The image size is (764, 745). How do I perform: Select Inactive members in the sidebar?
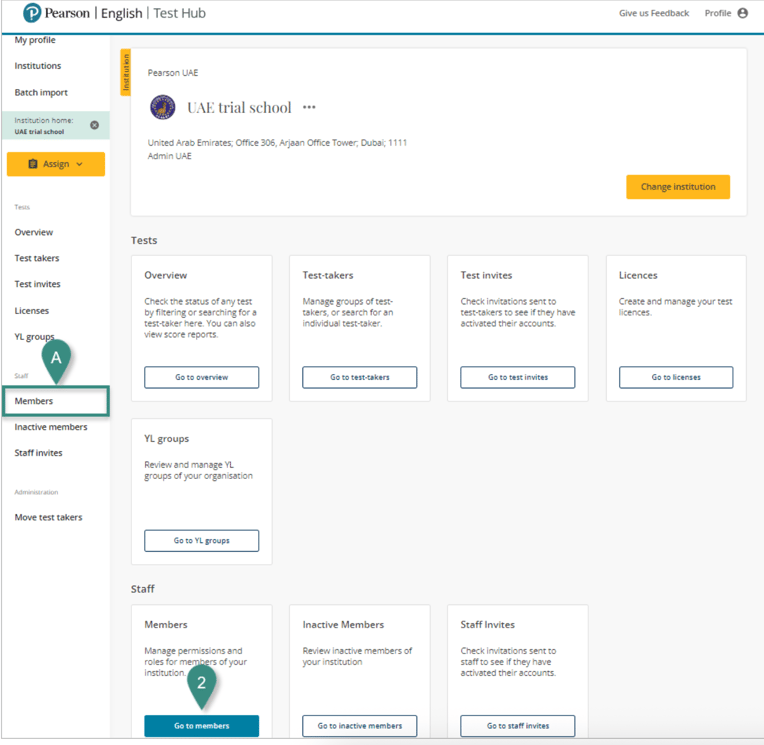51,427
